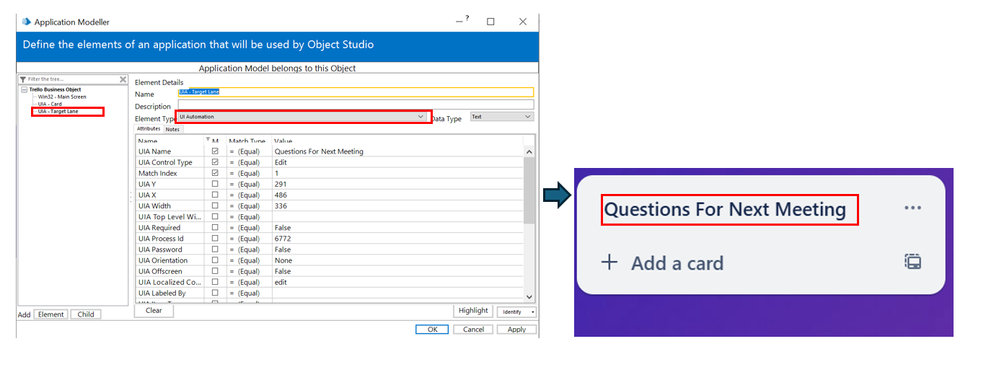999x367 pixels.
Task: Open the help question mark in title bar
Action: pyautogui.click(x=467, y=19)
